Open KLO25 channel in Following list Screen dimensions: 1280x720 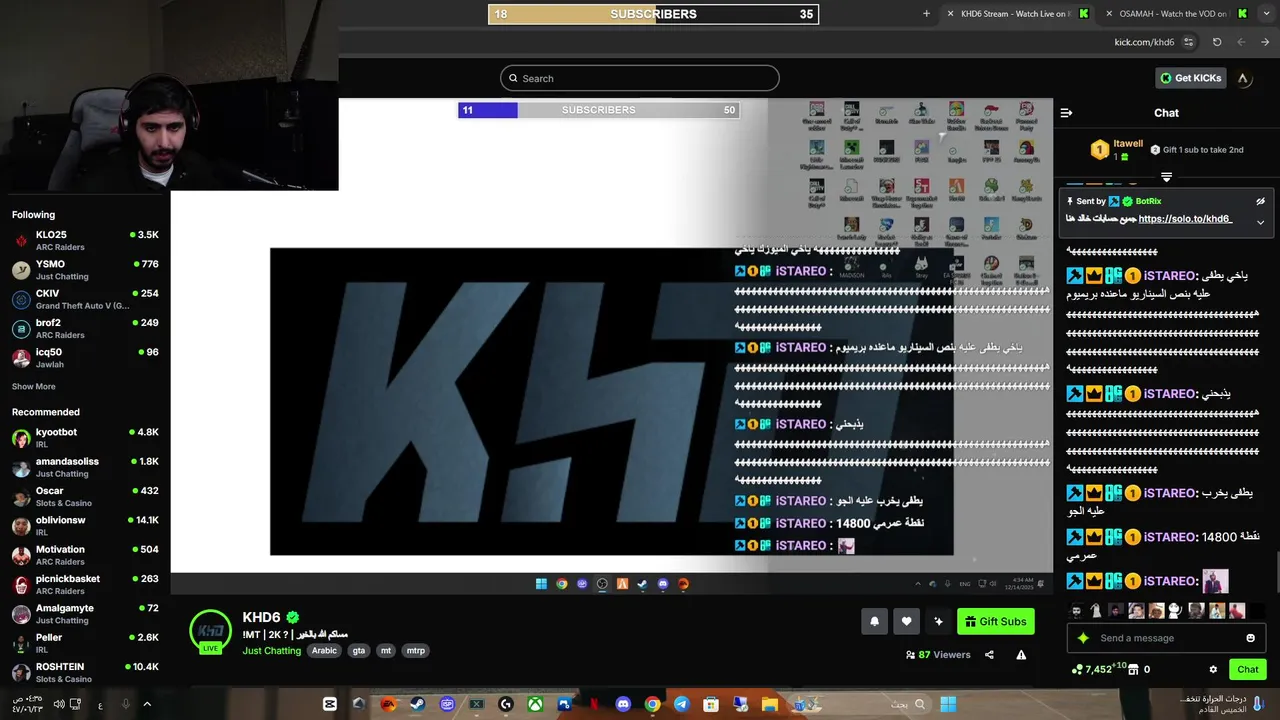[x=85, y=240]
